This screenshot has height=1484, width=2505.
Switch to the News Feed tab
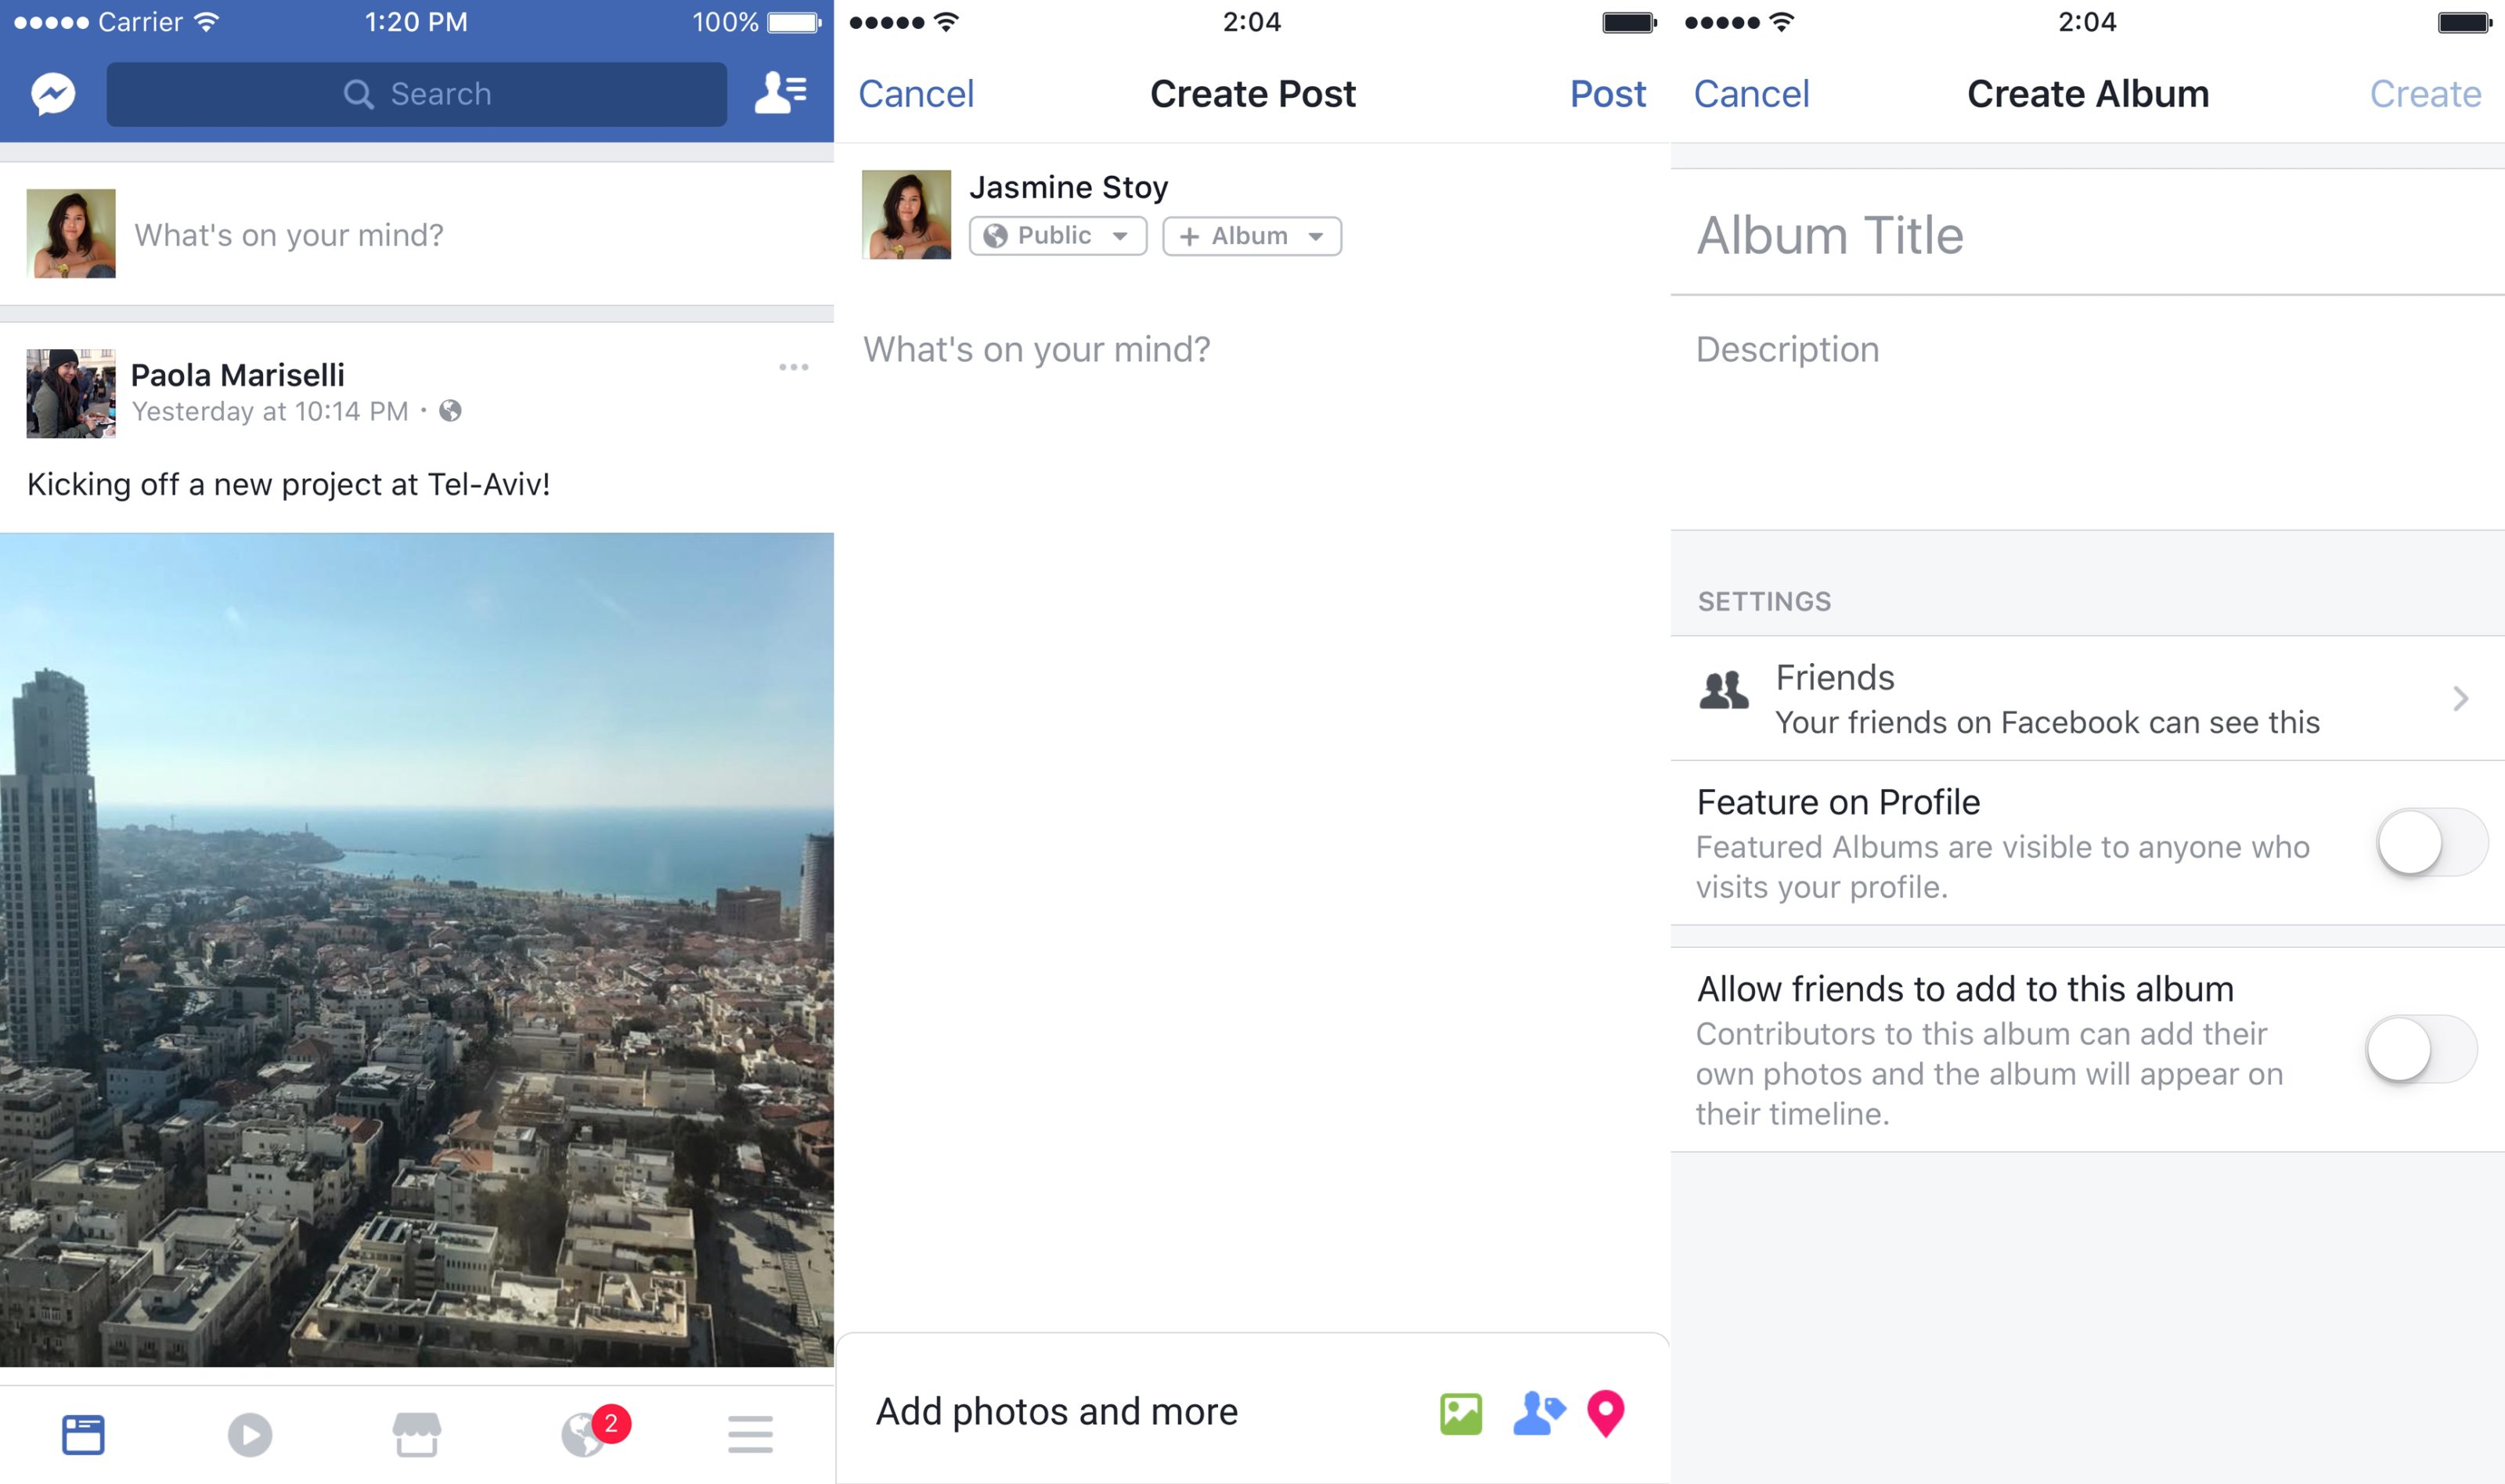coord(83,1434)
